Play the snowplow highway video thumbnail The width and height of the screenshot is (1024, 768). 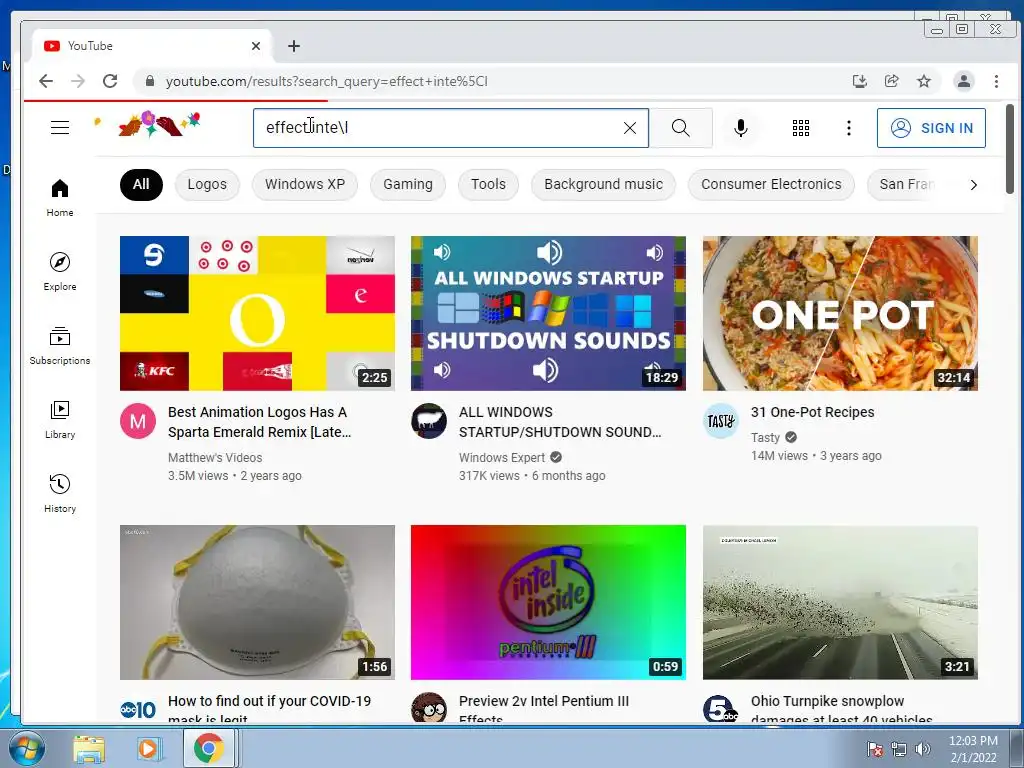[840, 602]
